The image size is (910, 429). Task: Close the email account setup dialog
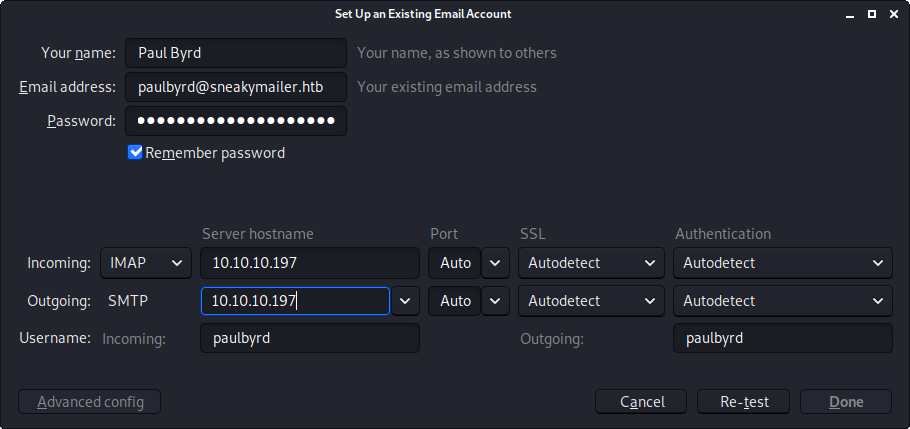(x=894, y=14)
